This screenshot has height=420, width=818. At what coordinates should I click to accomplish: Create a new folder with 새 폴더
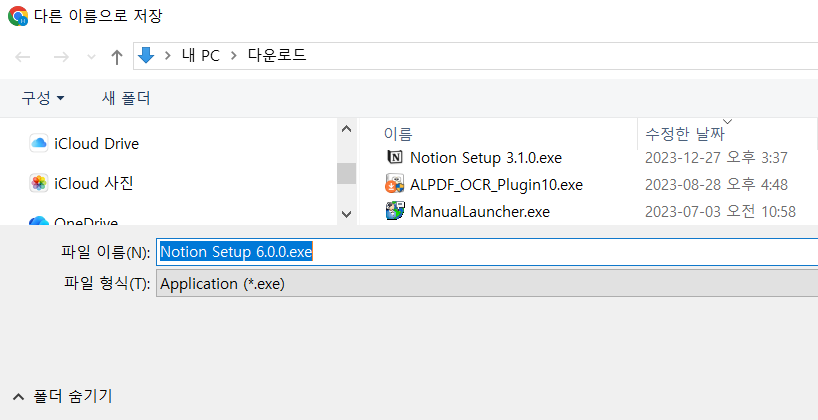(126, 98)
